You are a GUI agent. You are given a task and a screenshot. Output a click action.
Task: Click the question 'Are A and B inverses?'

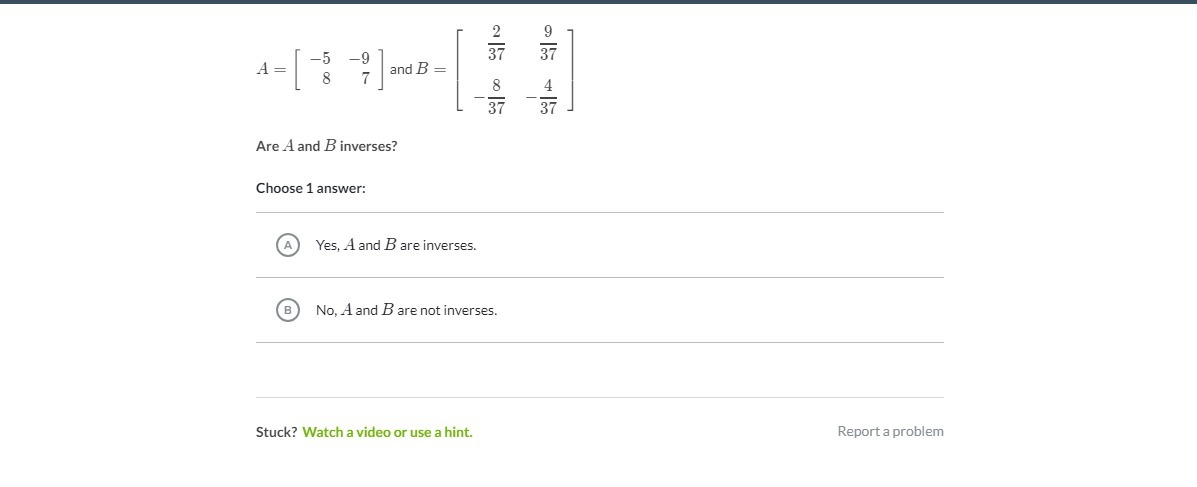(x=327, y=146)
